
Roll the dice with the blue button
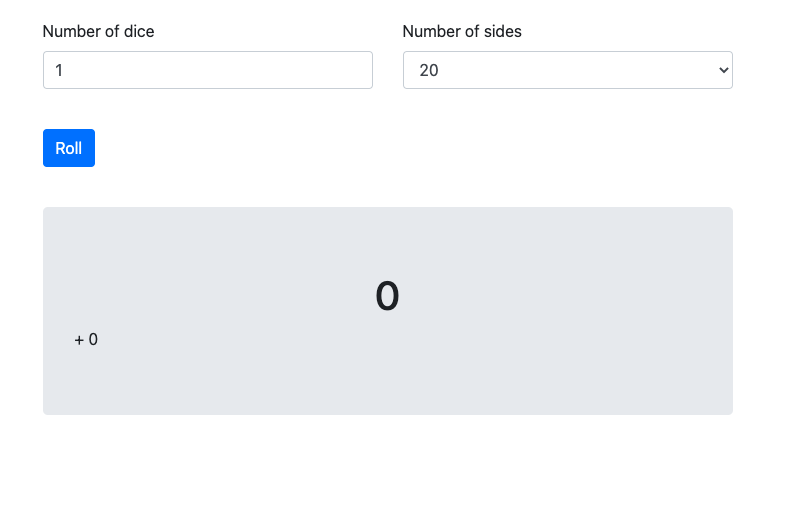(68, 148)
